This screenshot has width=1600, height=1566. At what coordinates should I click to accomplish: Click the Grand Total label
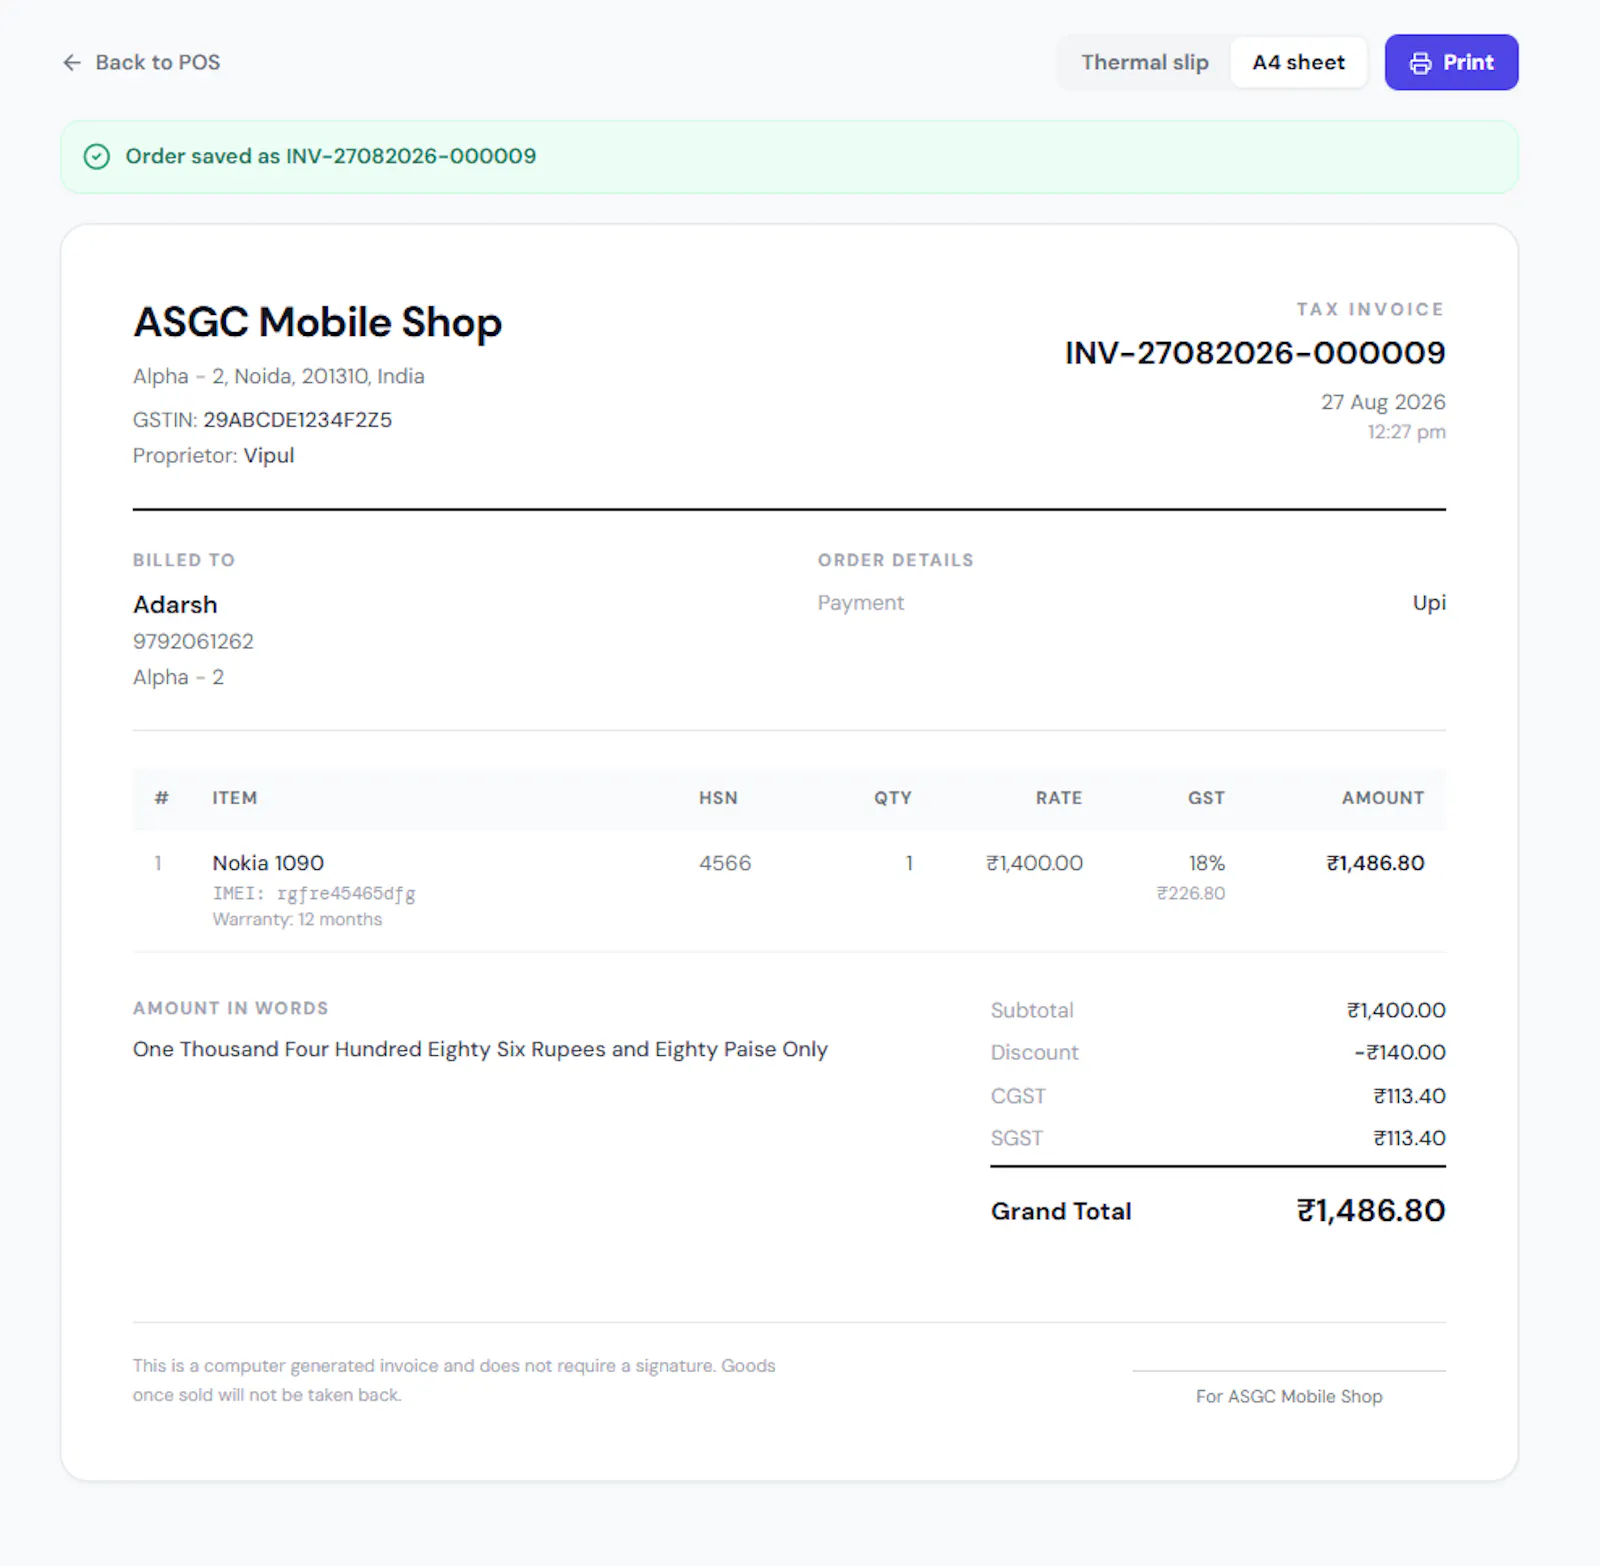[x=1061, y=1211]
